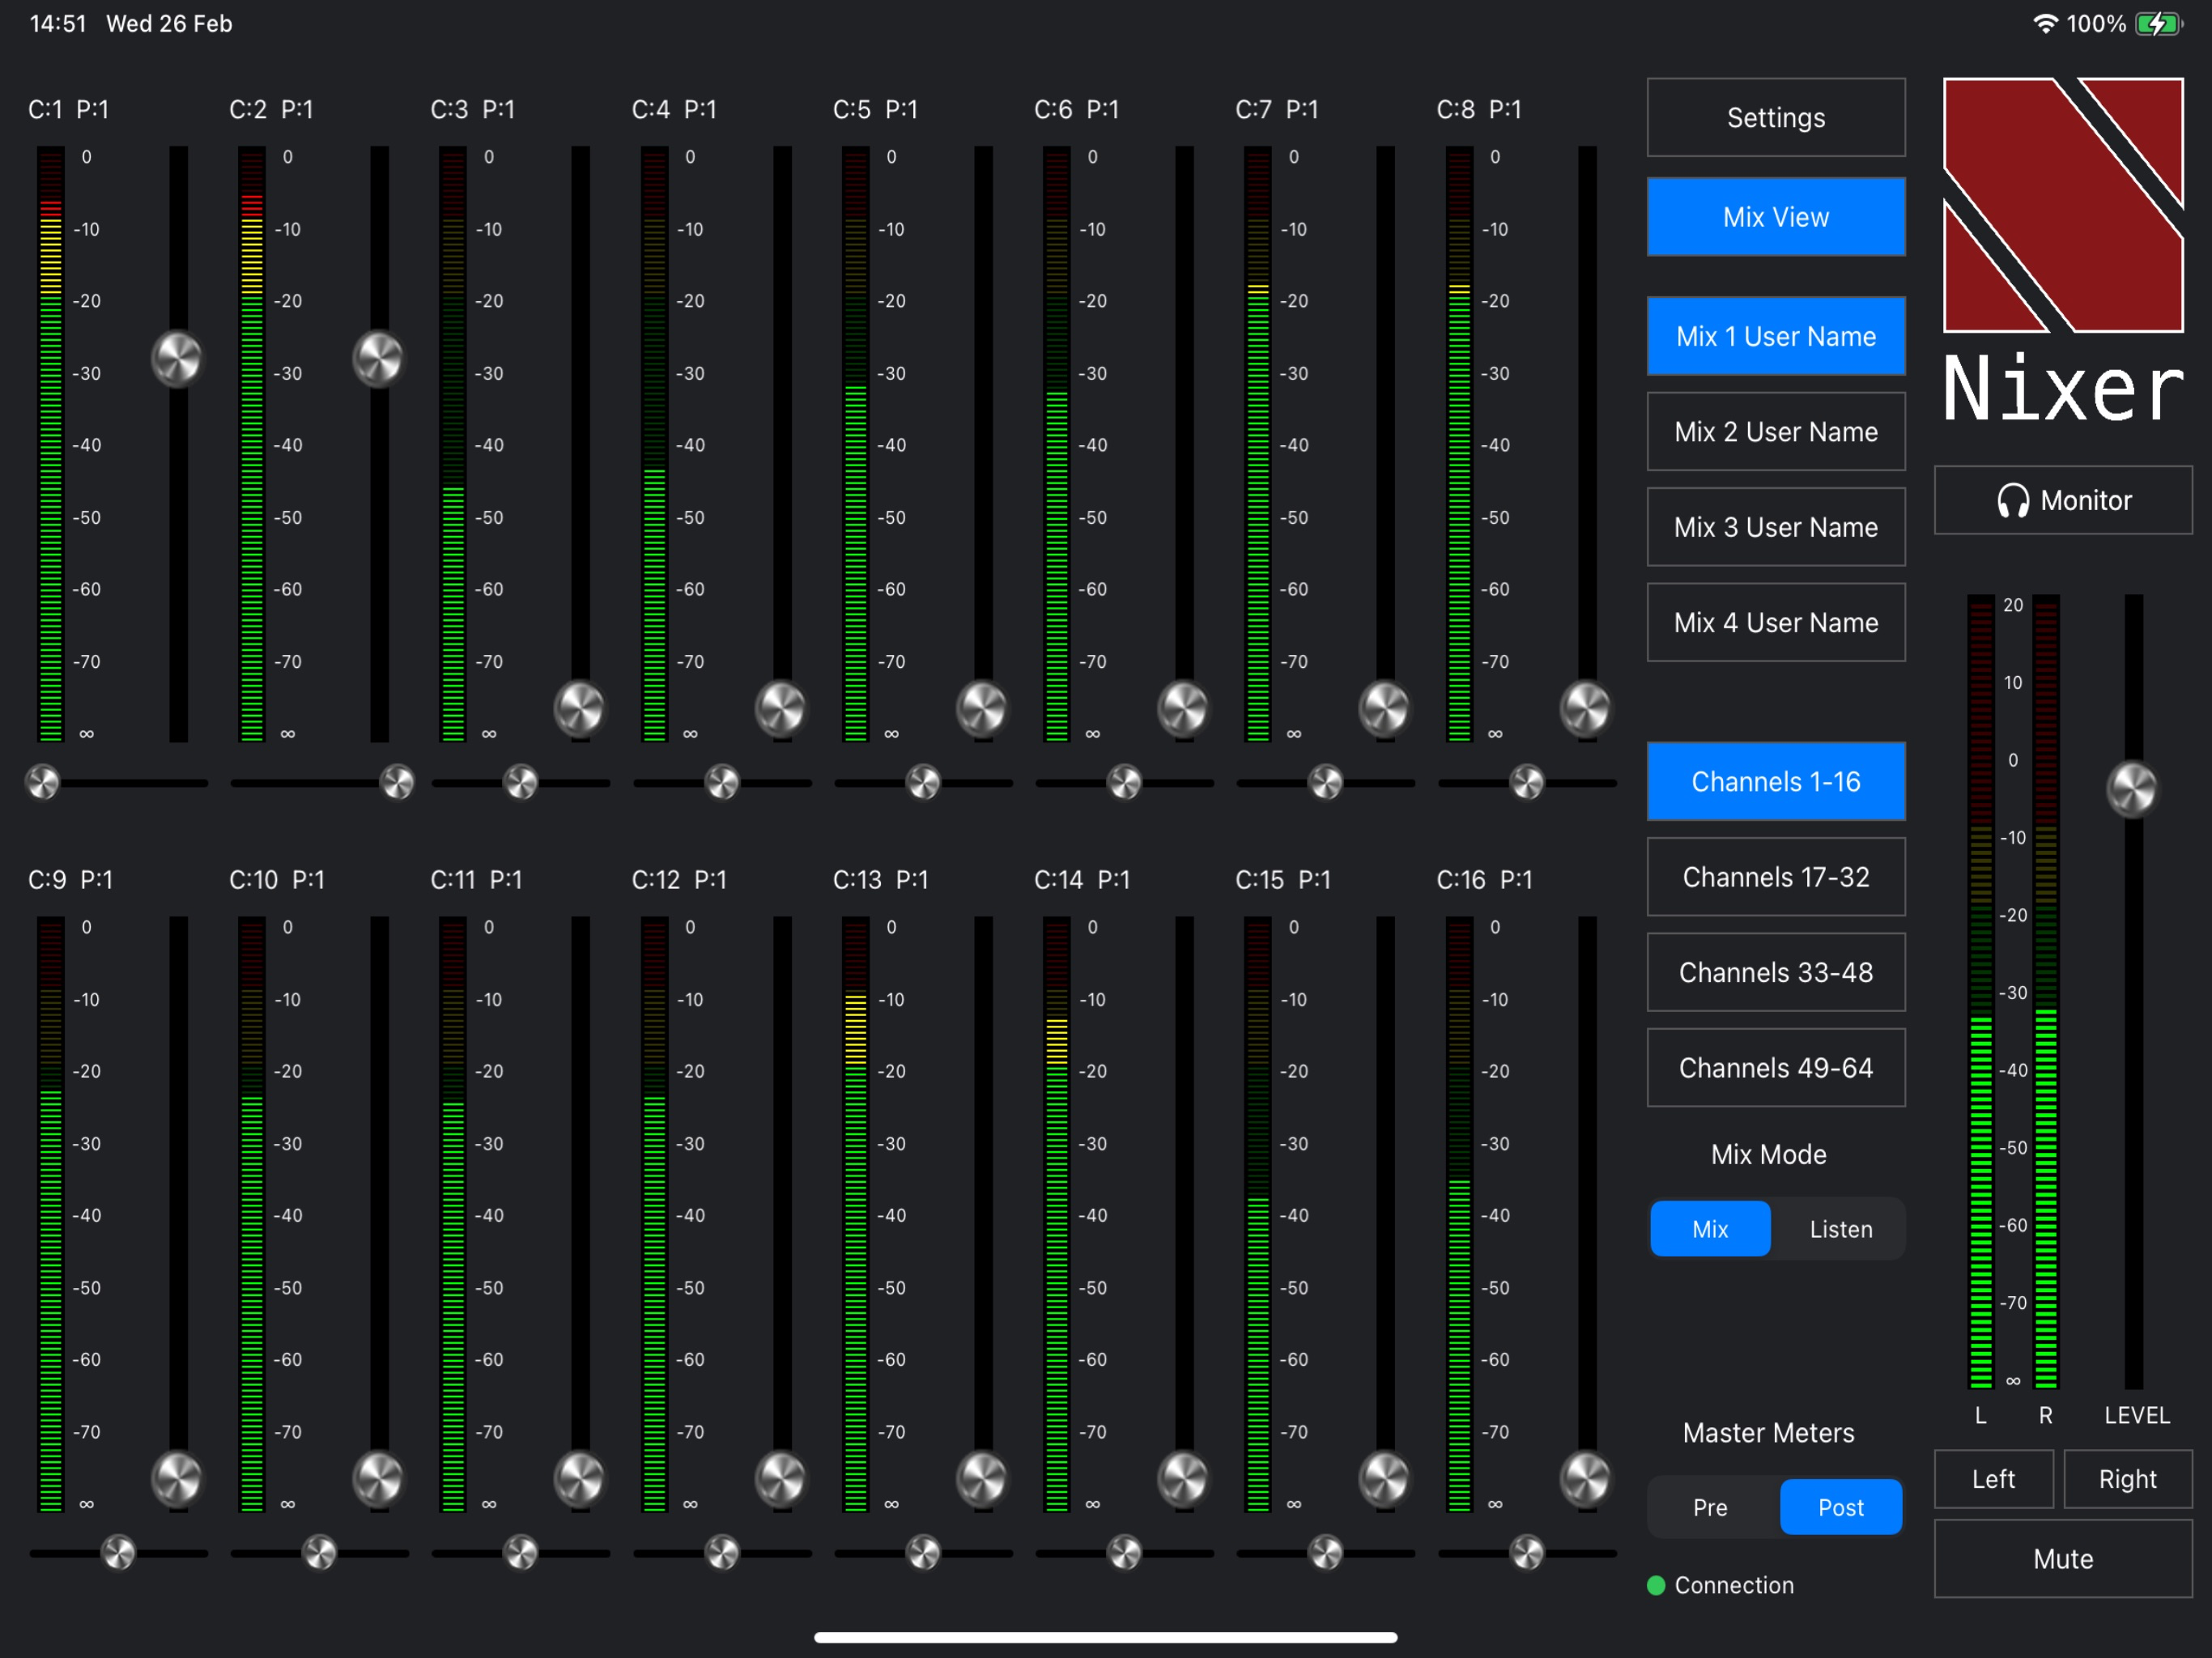Click the C:1 level meter

[x=51, y=444]
